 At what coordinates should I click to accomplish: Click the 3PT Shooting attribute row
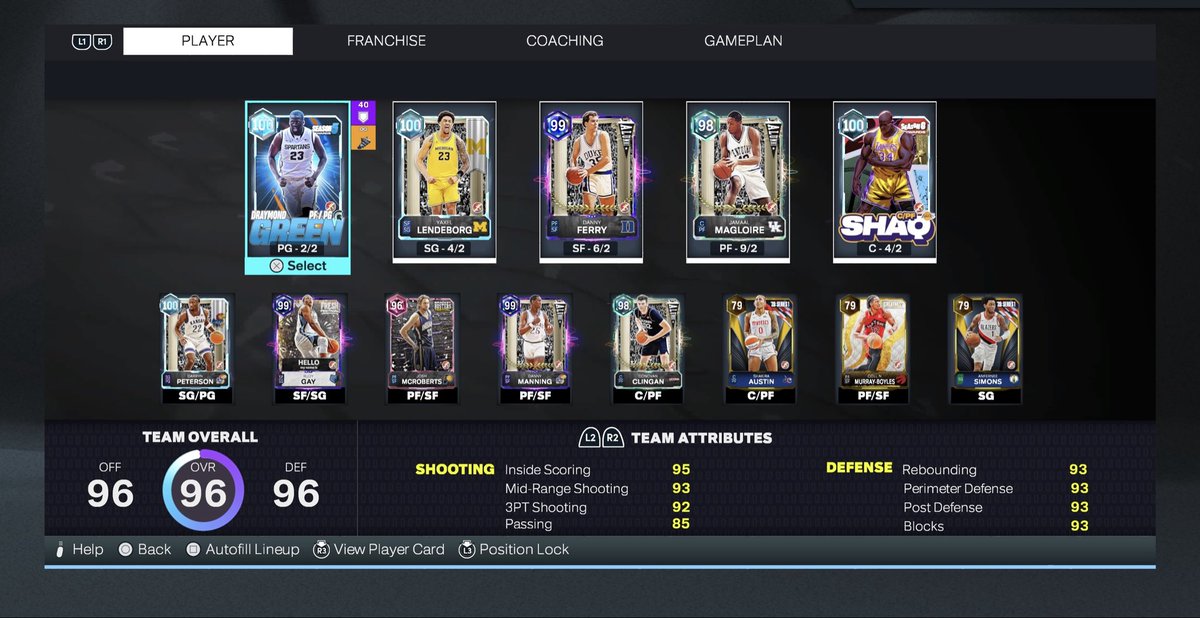(597, 507)
